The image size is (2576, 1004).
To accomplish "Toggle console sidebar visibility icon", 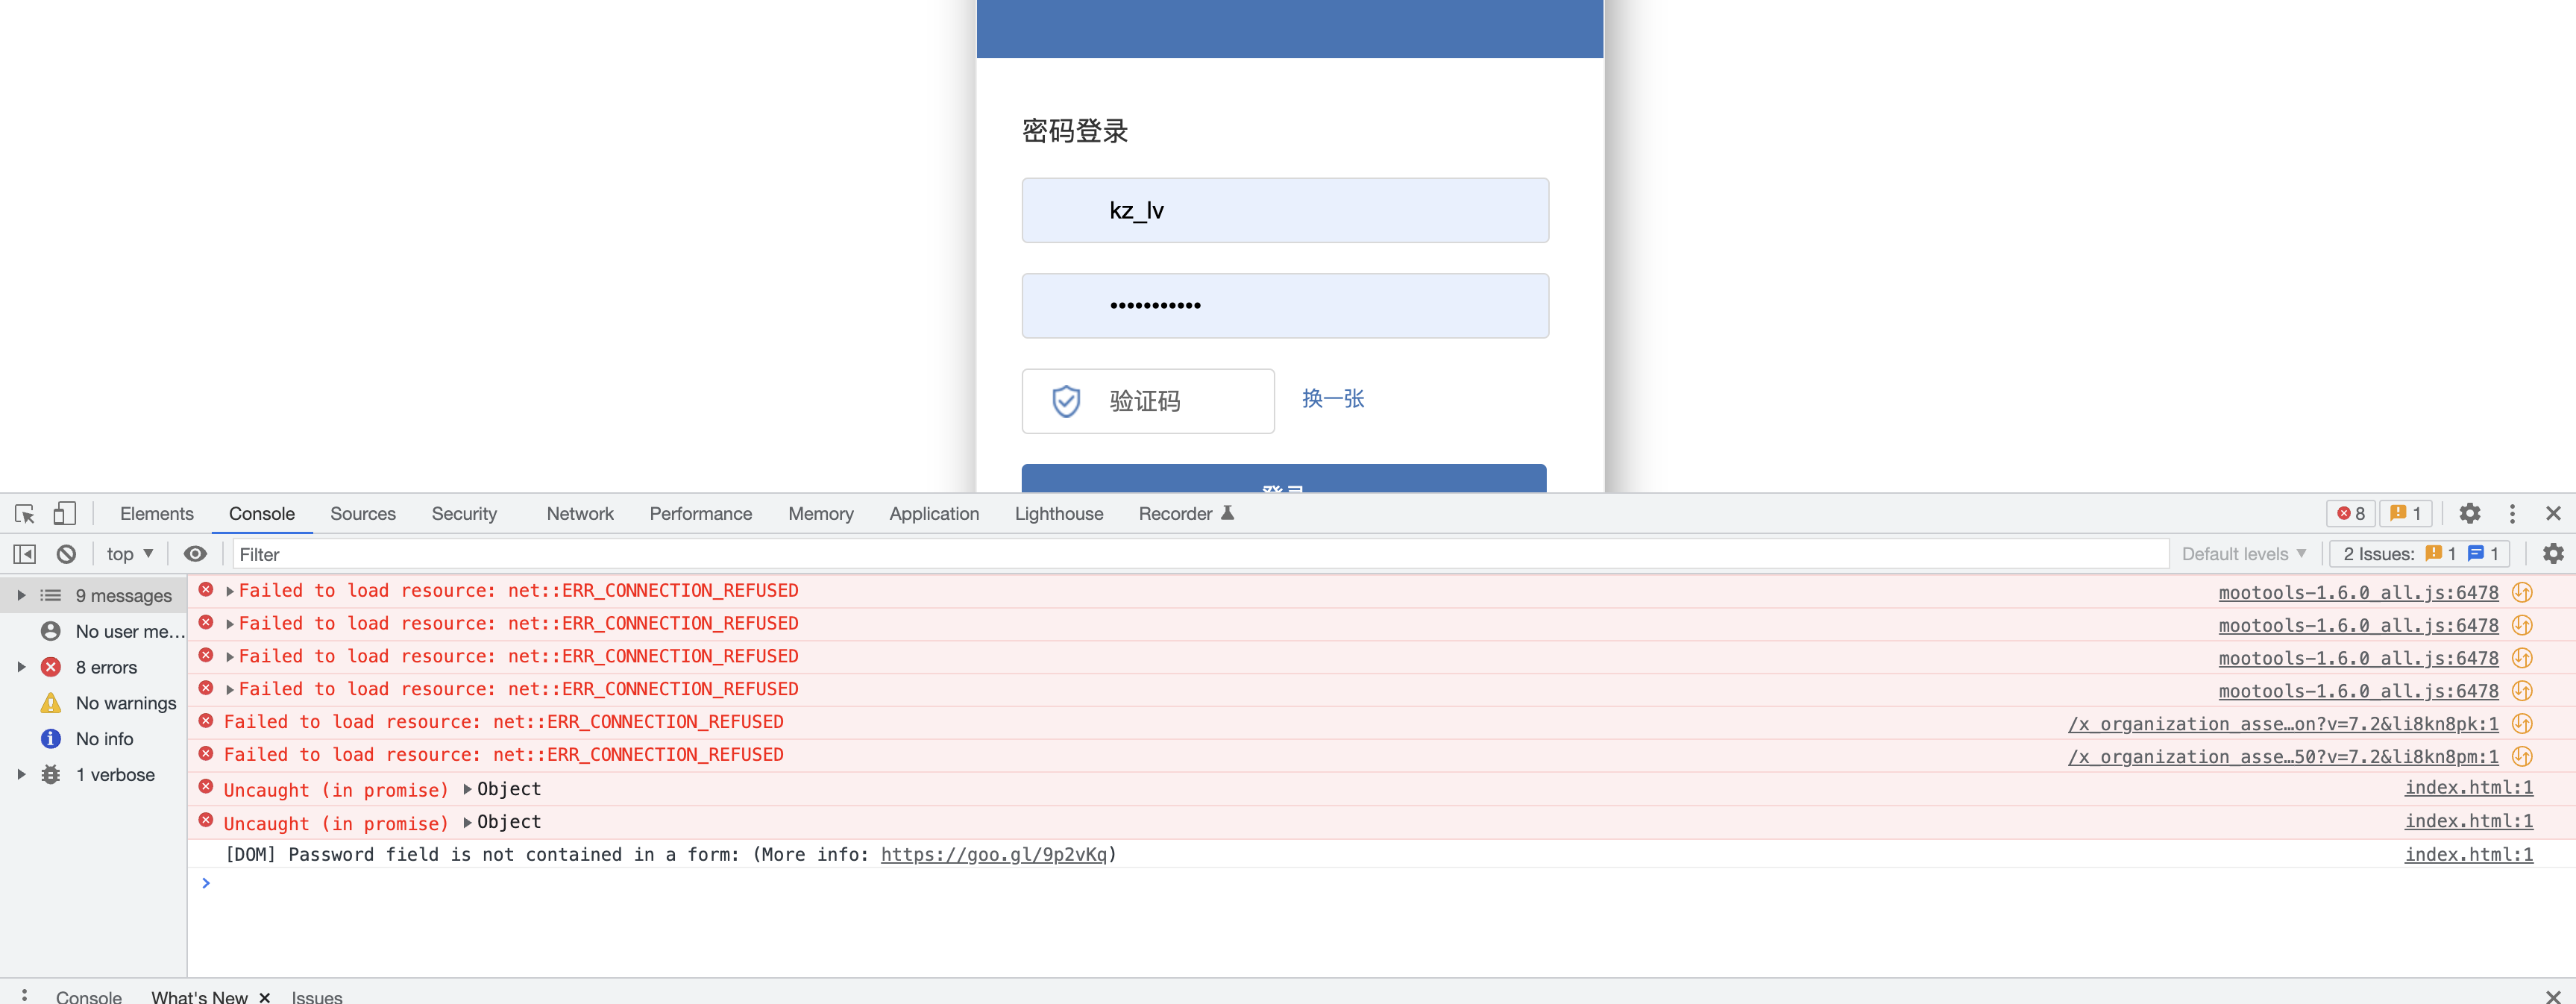I will pos(25,554).
